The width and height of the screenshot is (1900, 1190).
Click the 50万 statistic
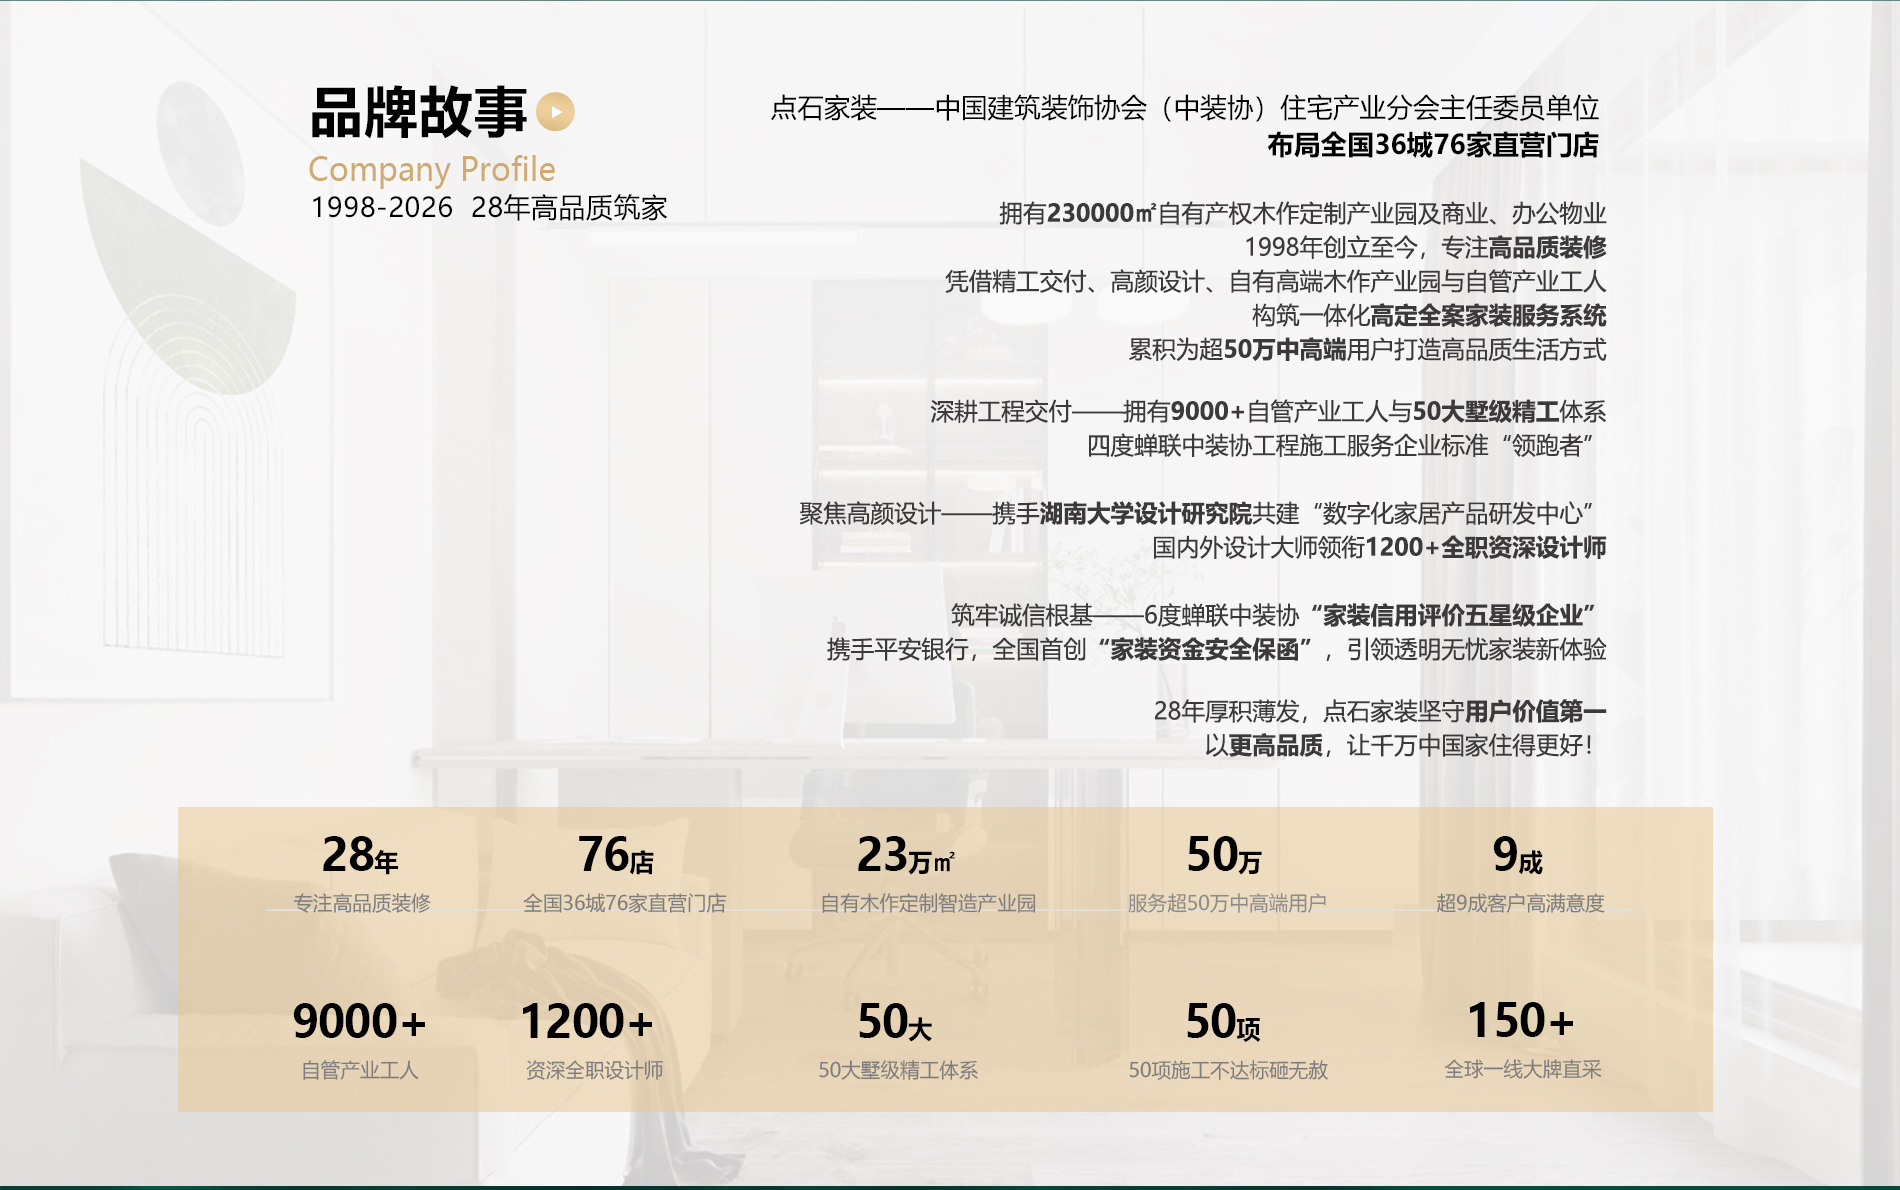pyautogui.click(x=1224, y=855)
